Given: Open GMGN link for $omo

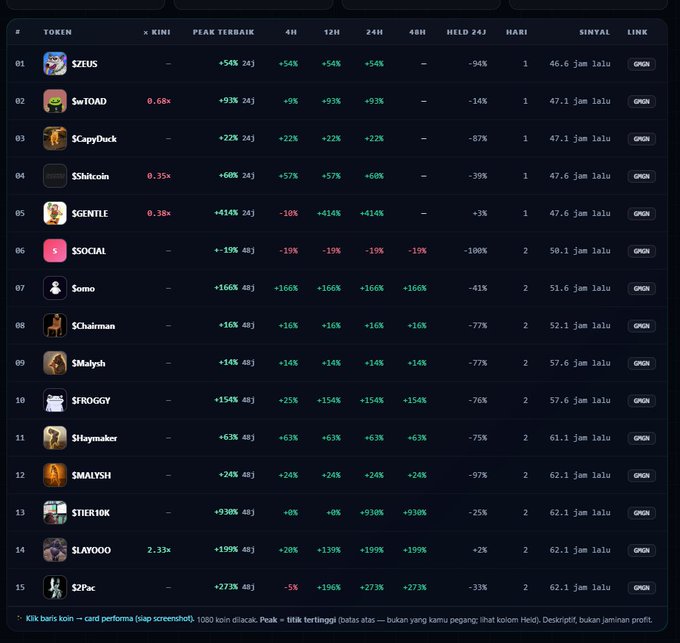Looking at the screenshot, I should 641,288.
